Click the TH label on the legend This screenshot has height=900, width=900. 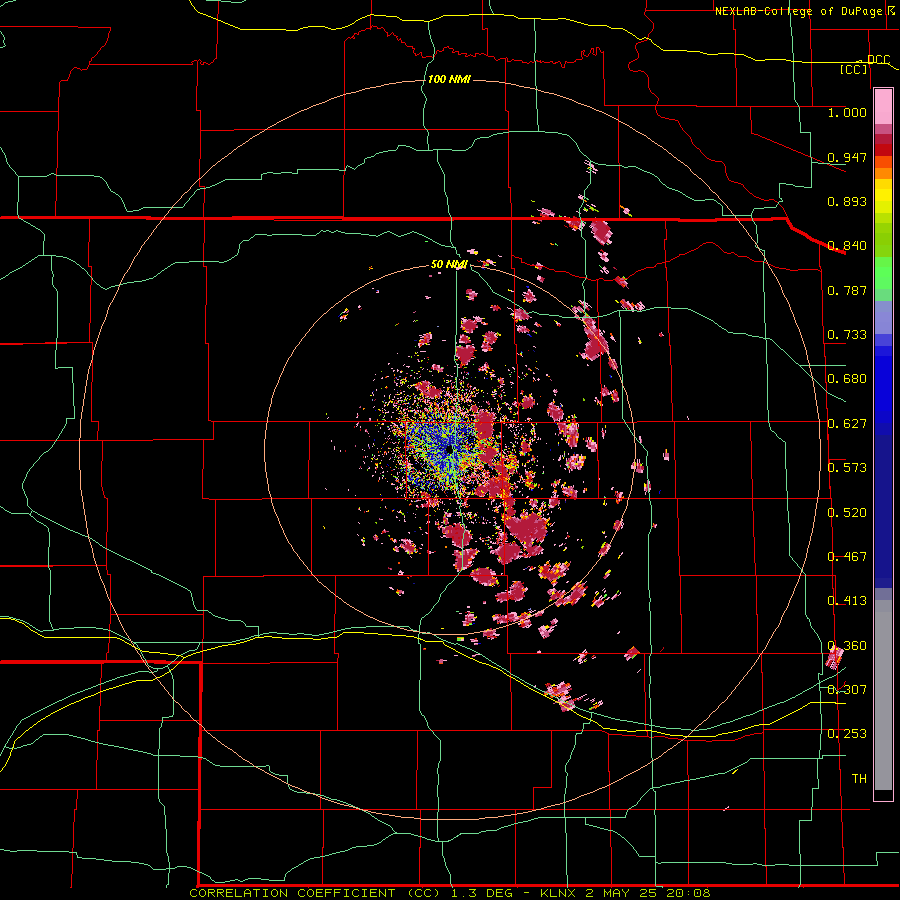(x=859, y=779)
